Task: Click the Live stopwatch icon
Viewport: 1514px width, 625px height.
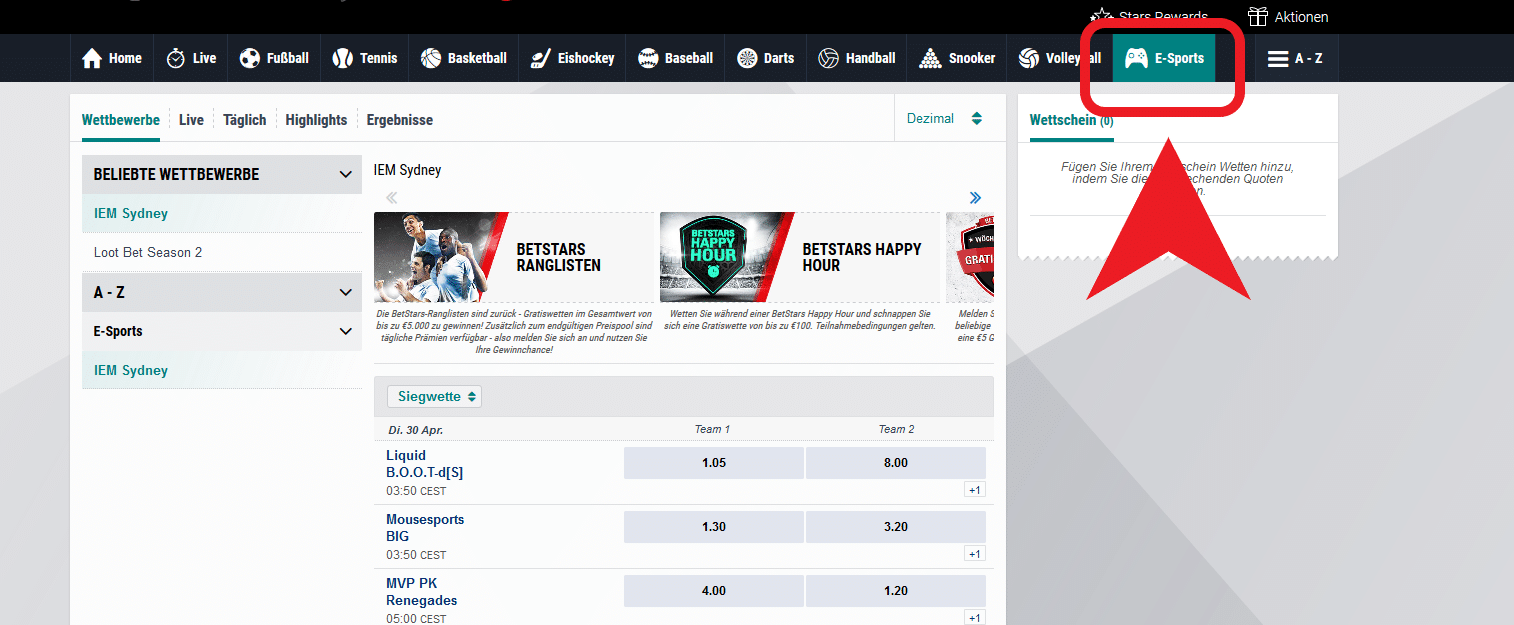Action: pyautogui.click(x=176, y=58)
